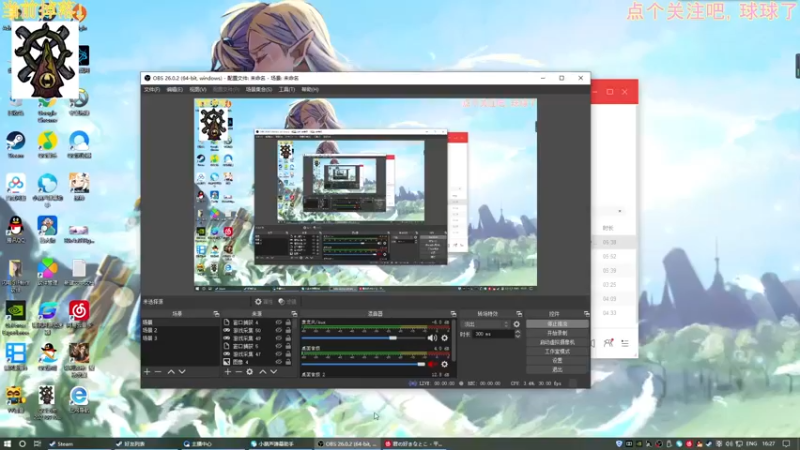Open 设置 in Controls dock
The image size is (800, 450).
[557, 360]
